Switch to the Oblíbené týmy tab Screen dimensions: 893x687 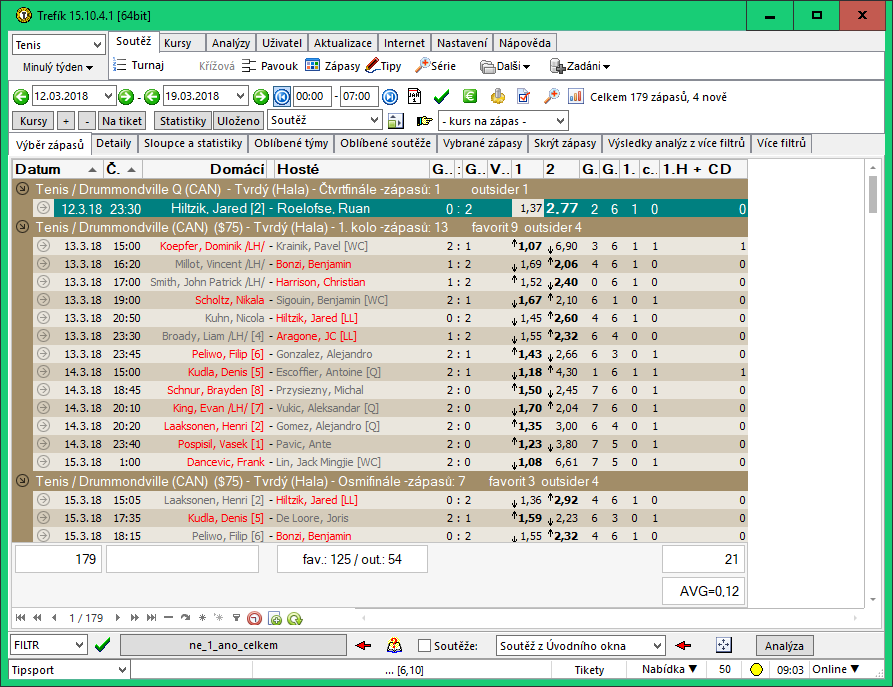[291, 144]
